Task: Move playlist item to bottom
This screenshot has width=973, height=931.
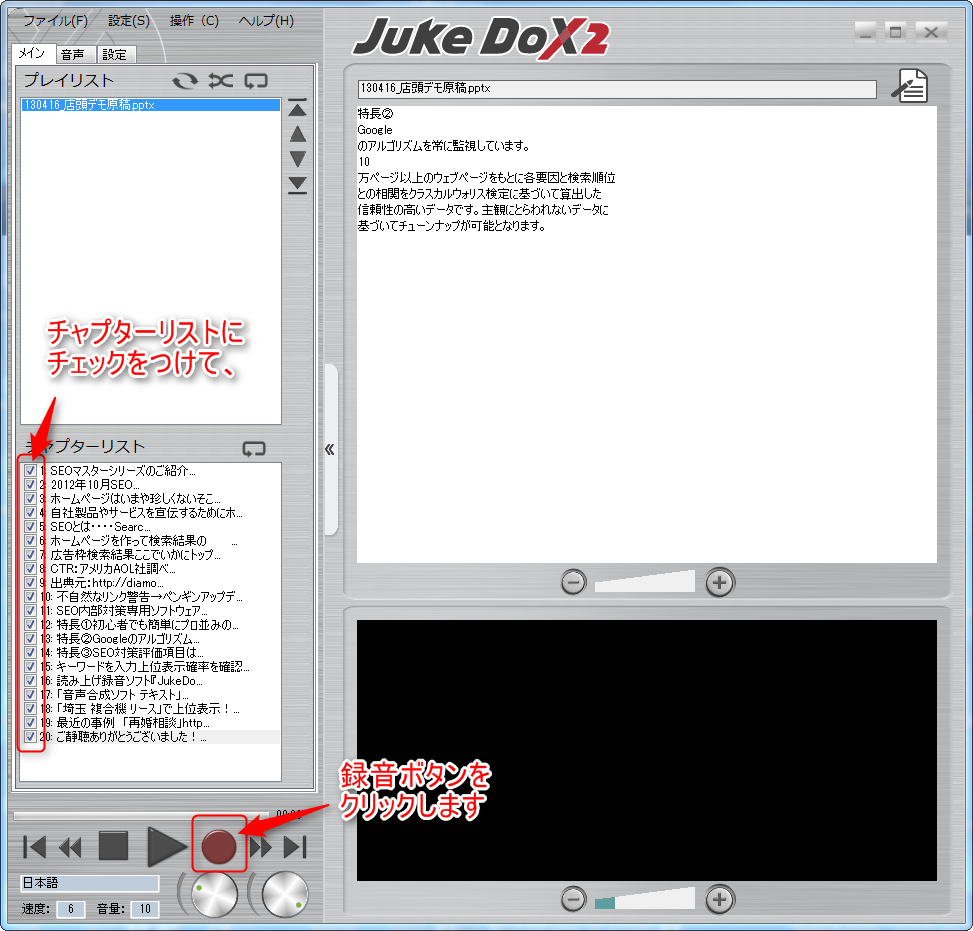Action: [x=297, y=184]
